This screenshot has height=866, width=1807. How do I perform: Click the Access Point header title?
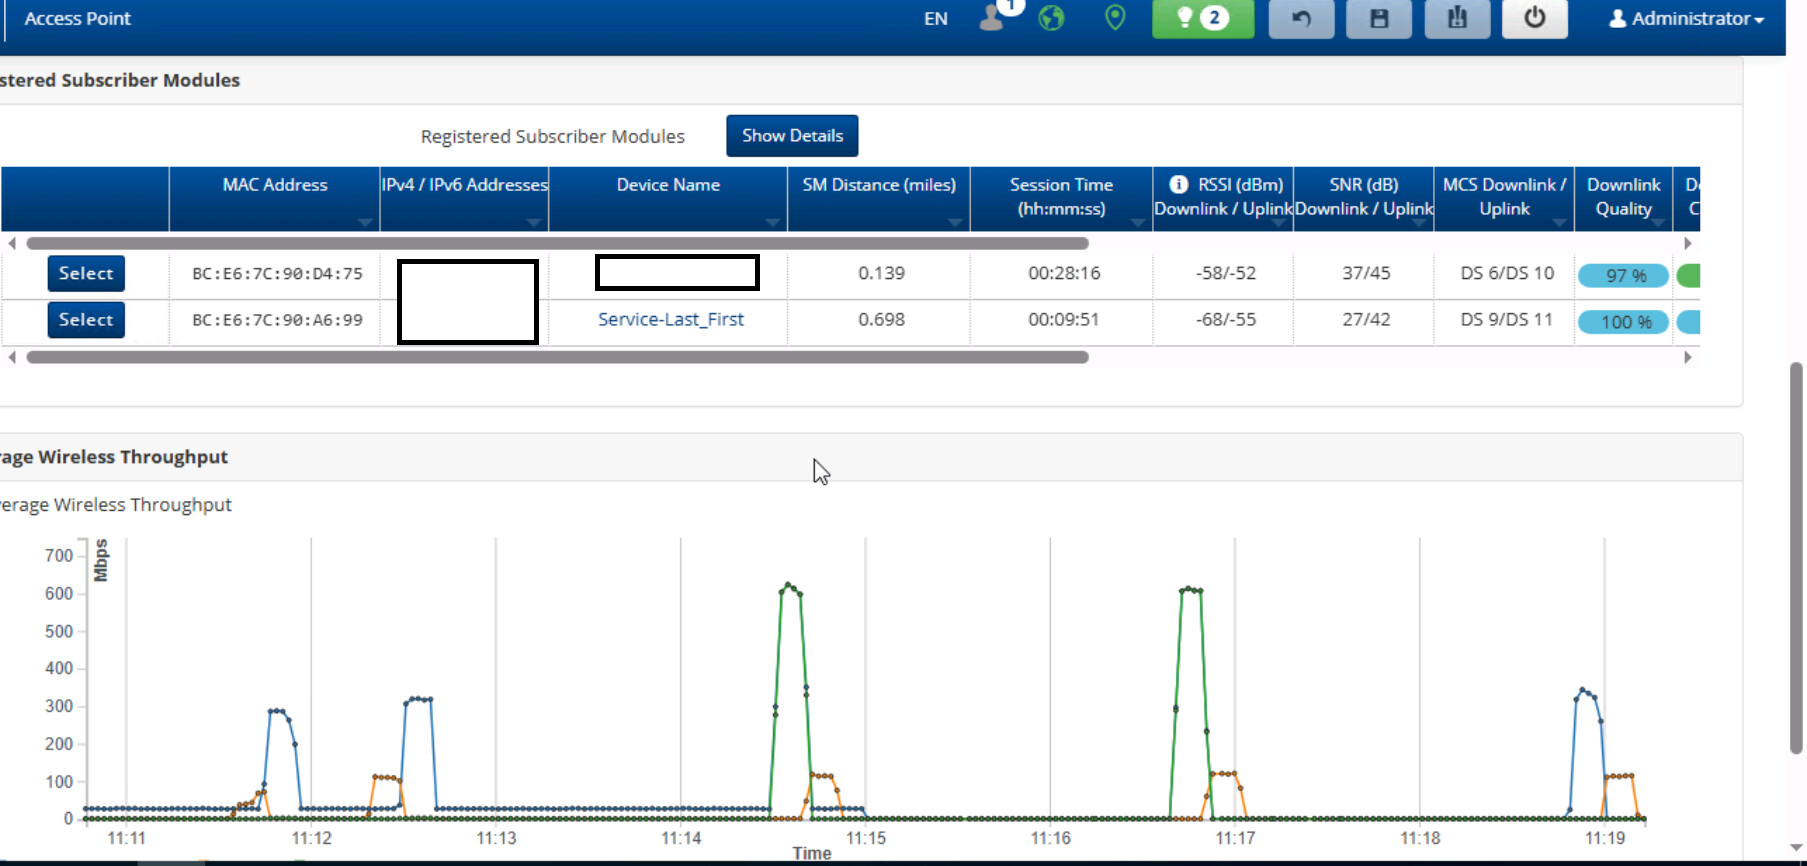pyautogui.click(x=77, y=18)
